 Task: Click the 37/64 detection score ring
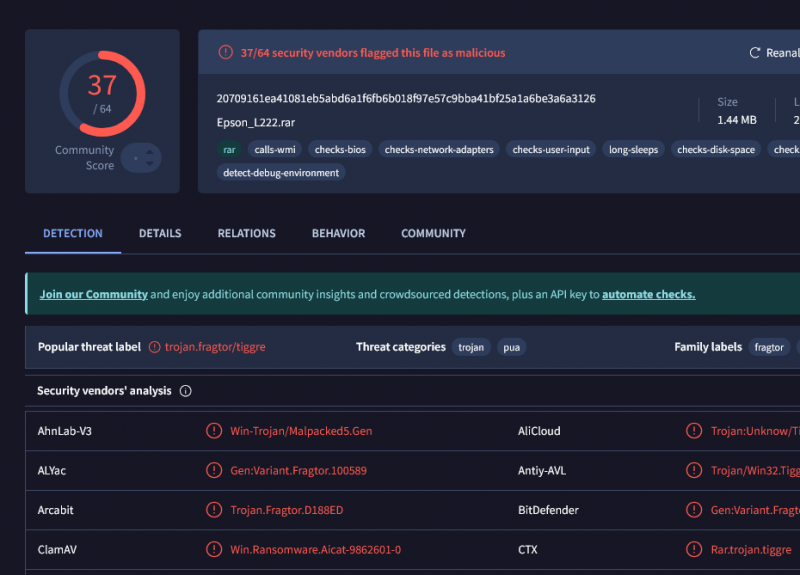point(102,93)
